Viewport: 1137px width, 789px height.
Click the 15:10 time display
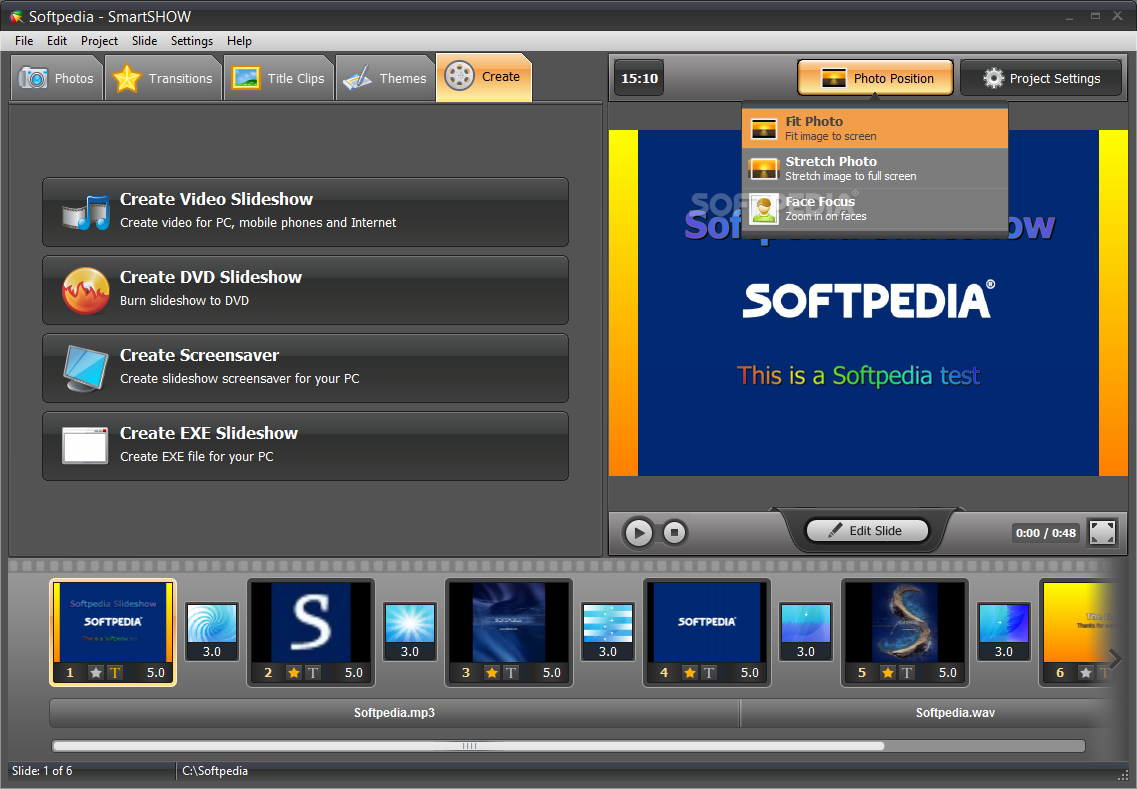639,78
